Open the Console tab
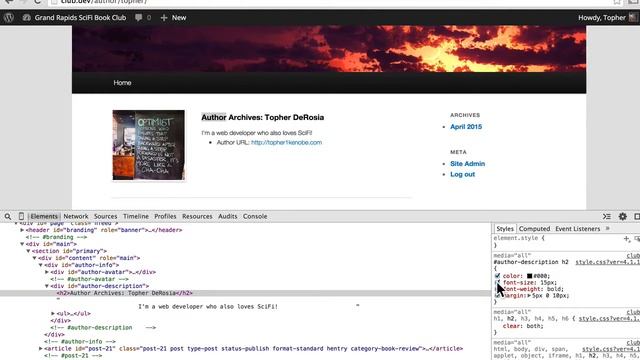Viewport: 640px width, 360px height. (x=255, y=216)
